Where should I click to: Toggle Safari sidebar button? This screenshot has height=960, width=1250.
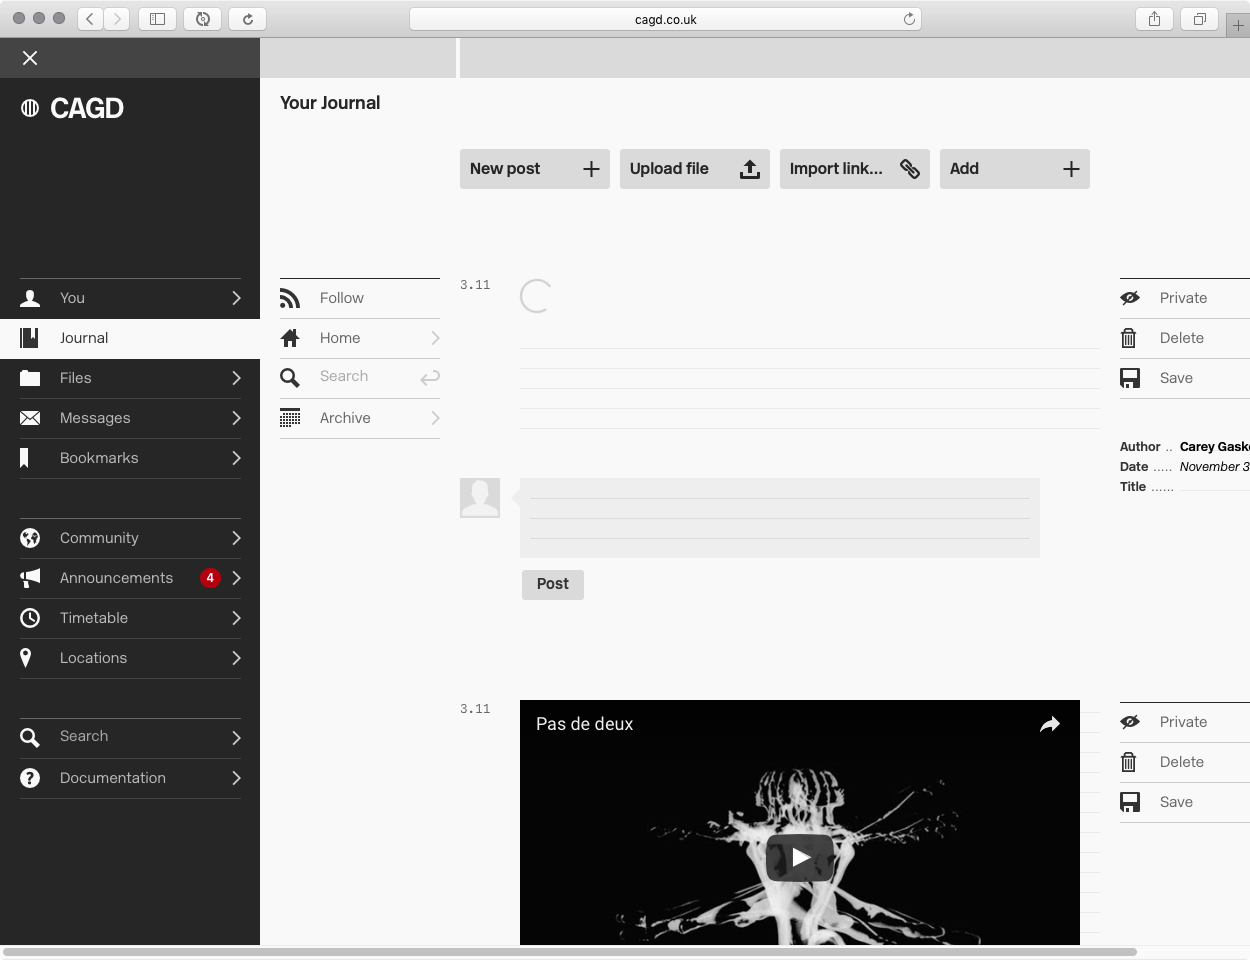pyautogui.click(x=157, y=18)
